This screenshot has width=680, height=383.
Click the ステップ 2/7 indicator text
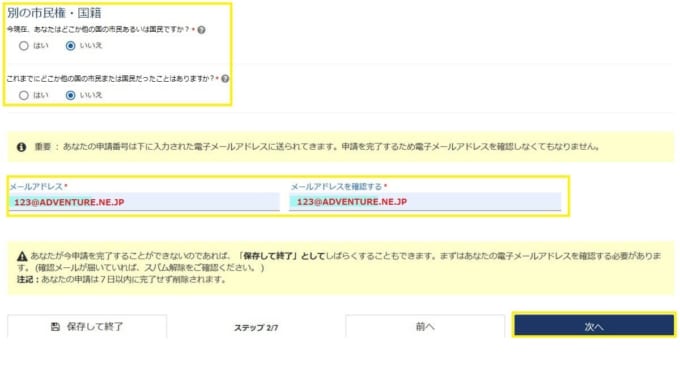point(256,328)
